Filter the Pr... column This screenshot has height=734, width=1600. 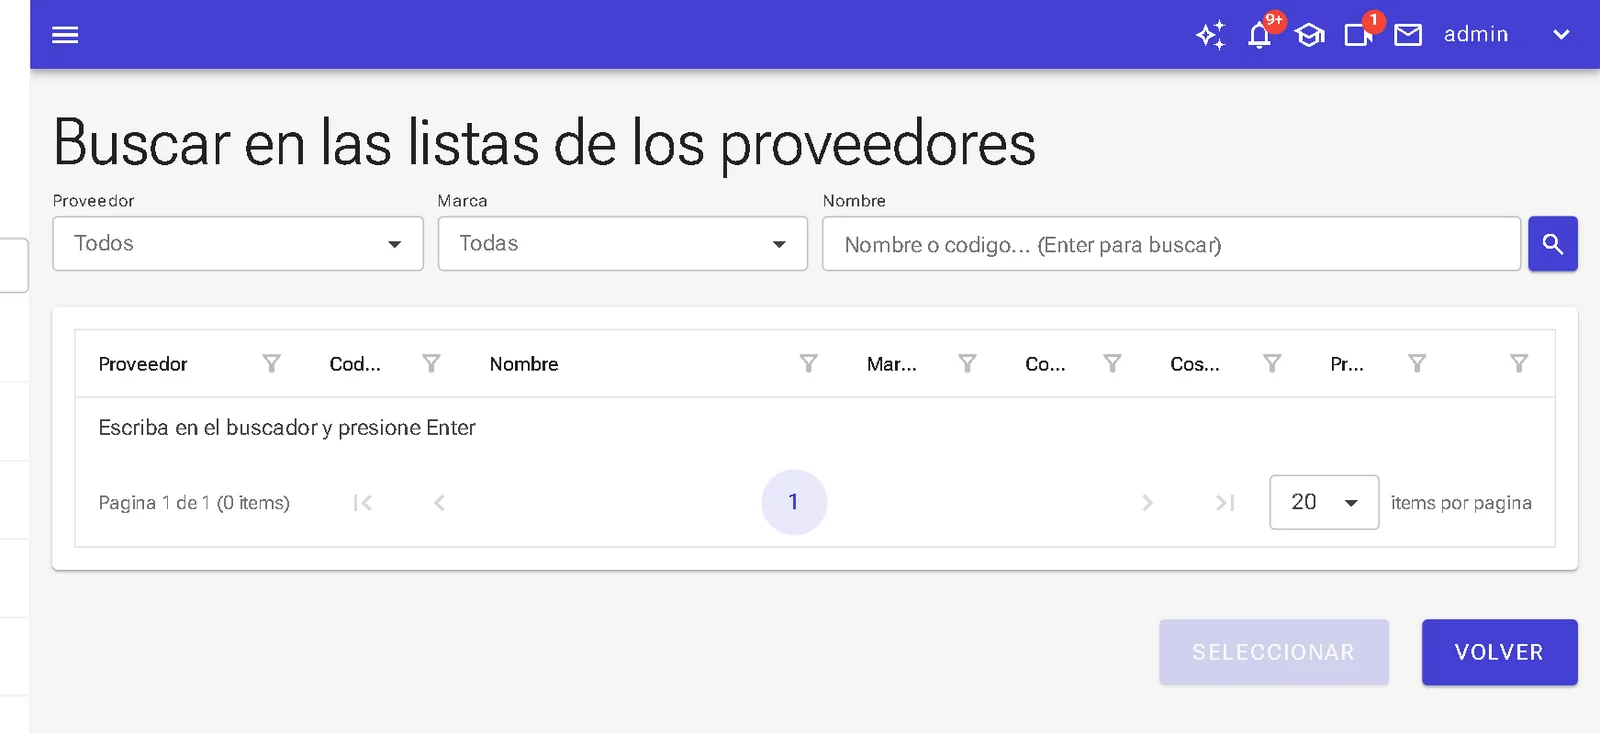pos(1417,363)
